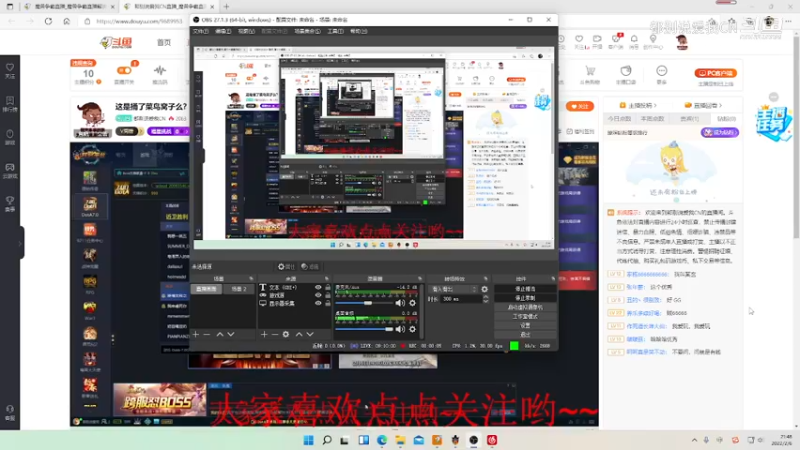Toggle lock on the 显示器采集 source
Image resolution: width=800 pixels, height=450 pixels.
tap(328, 303)
